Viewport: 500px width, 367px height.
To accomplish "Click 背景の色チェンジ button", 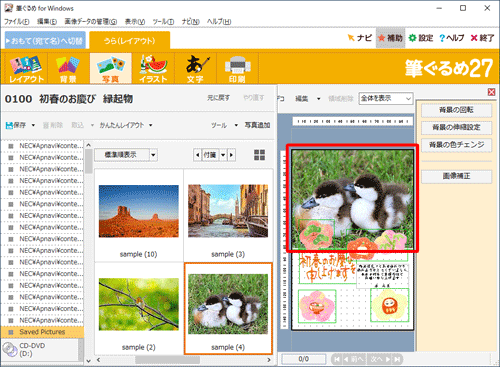I will click(x=456, y=145).
